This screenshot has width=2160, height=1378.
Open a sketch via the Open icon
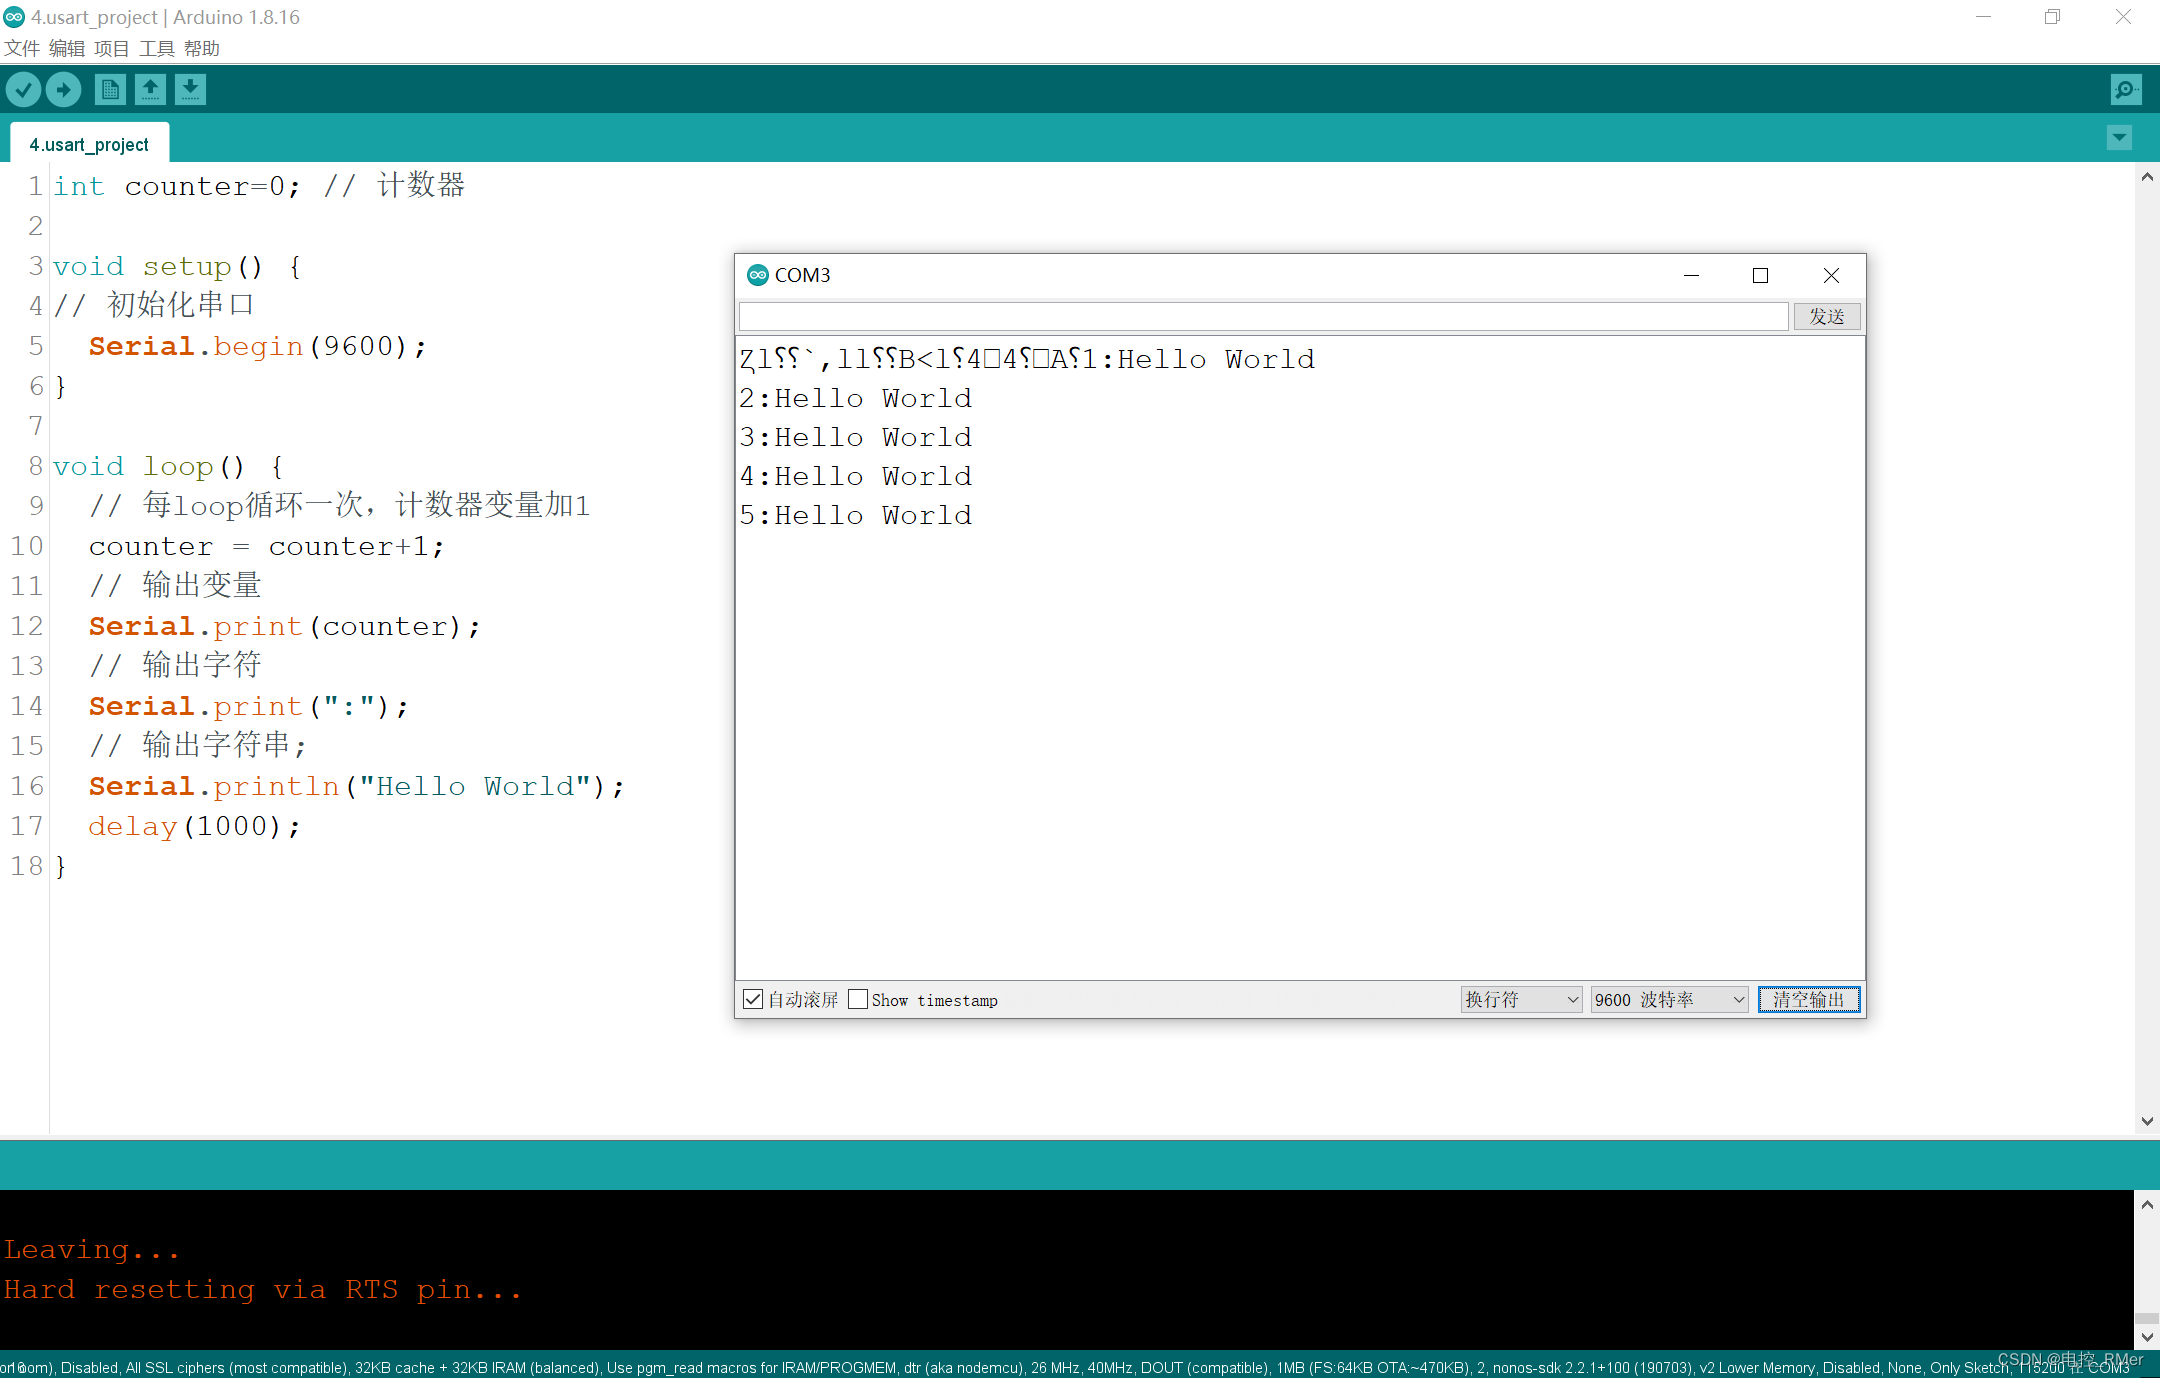click(x=150, y=89)
